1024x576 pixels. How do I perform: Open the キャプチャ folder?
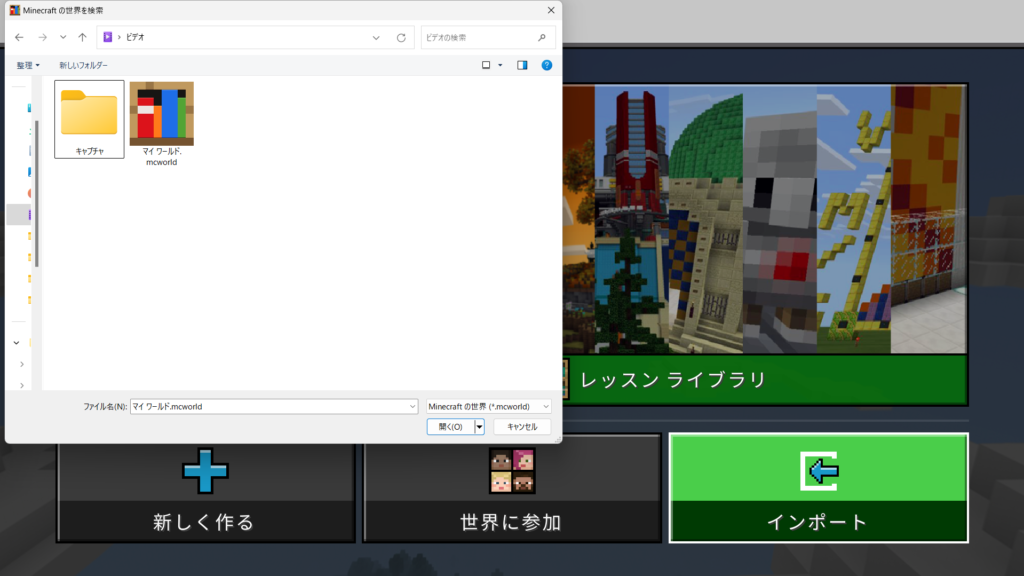click(89, 118)
